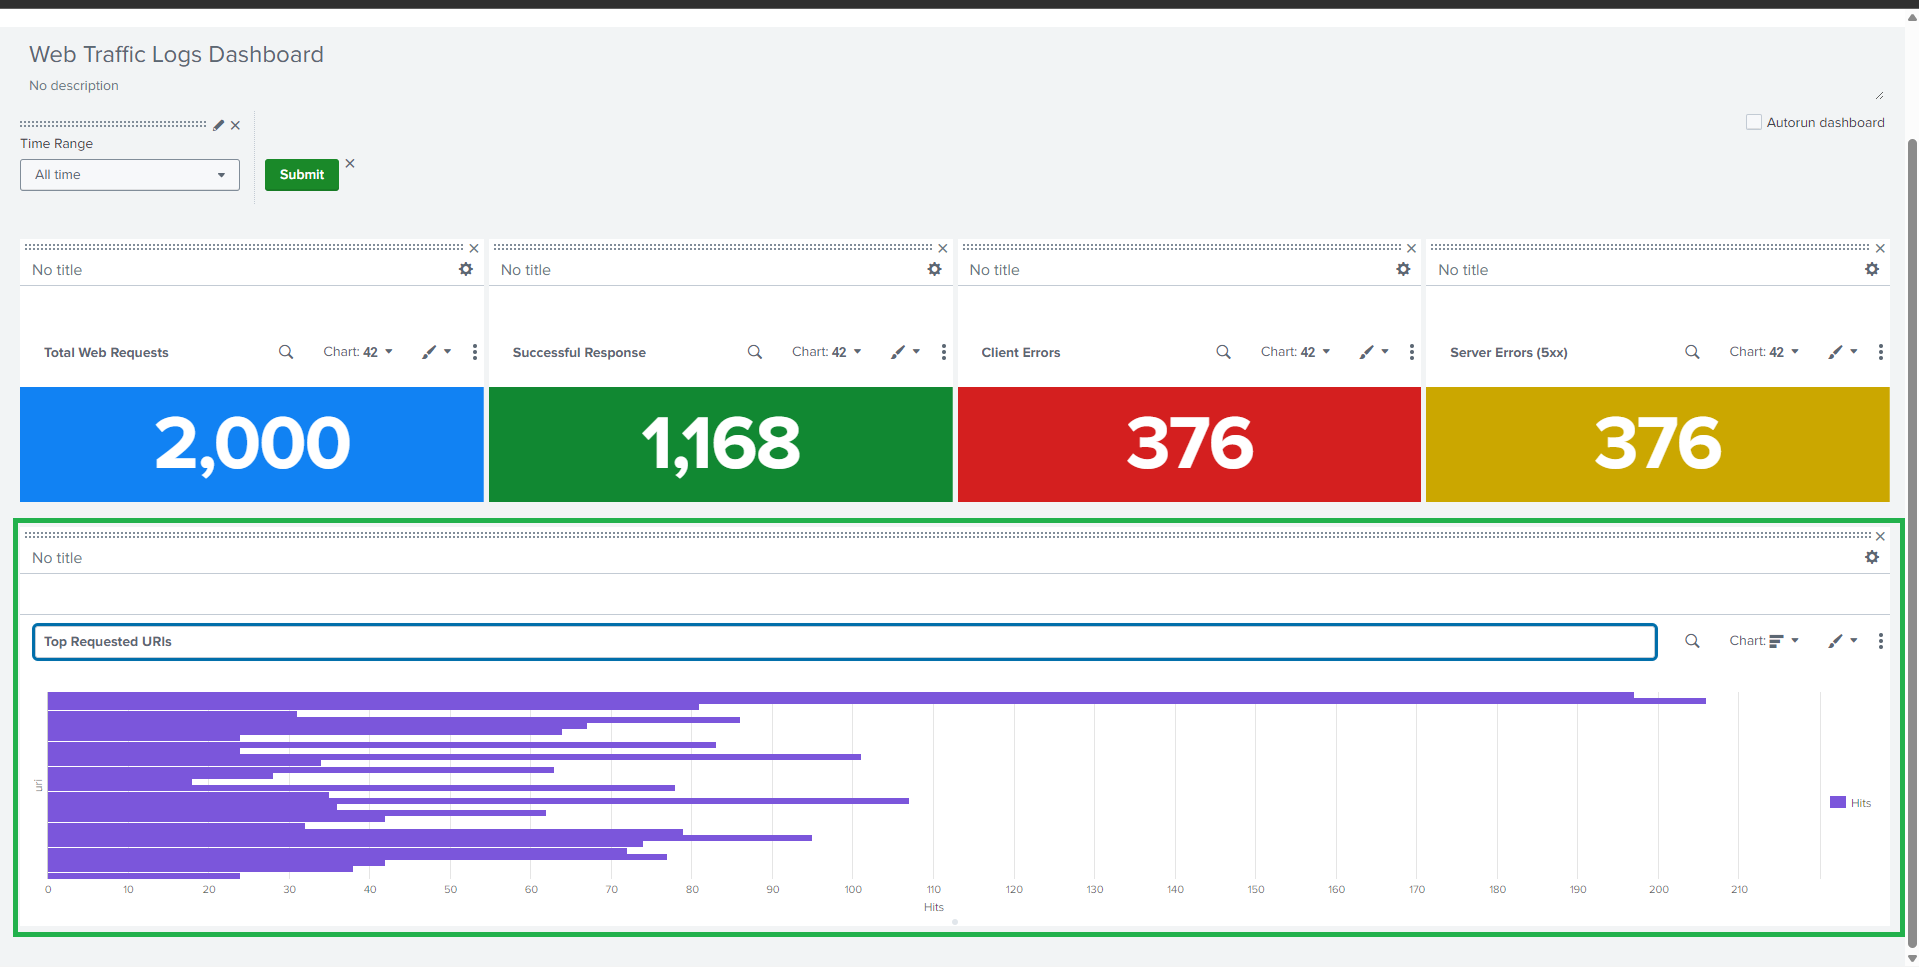Open settings gear of Top Requested URIs panel
This screenshot has width=1919, height=967.
click(x=1872, y=557)
